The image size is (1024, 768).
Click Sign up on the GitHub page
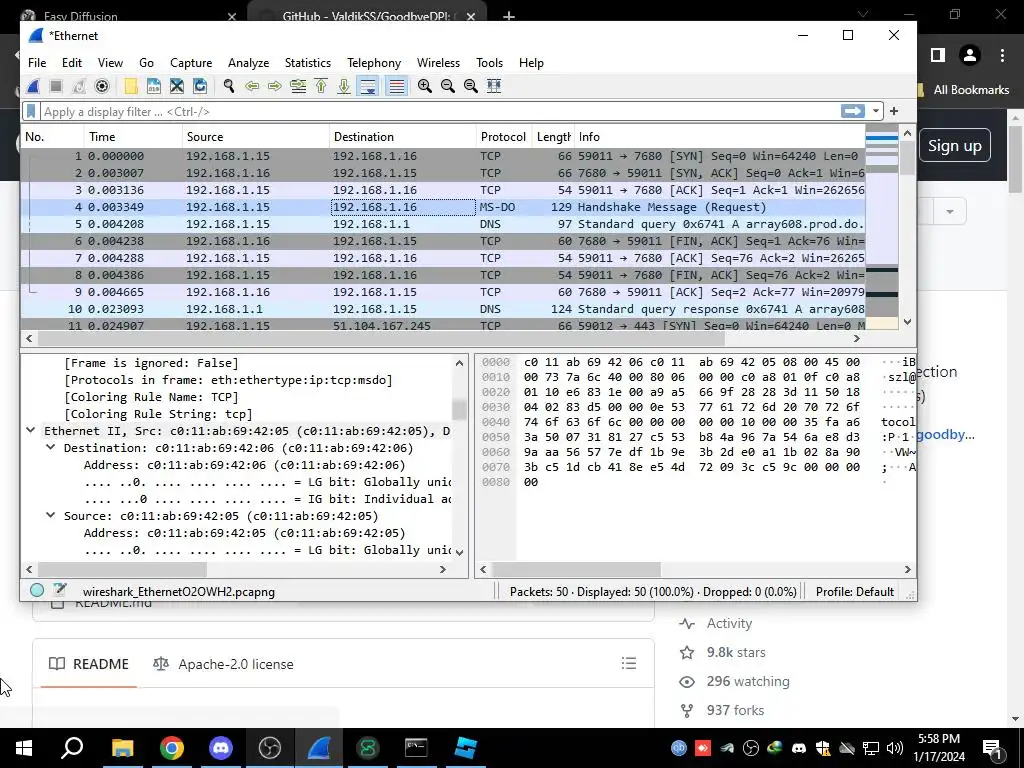[954, 146]
